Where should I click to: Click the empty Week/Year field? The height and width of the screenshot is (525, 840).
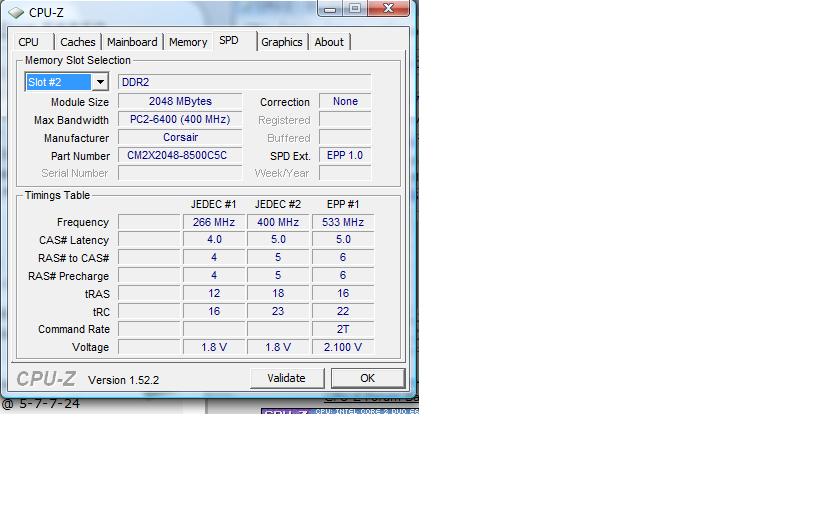[x=345, y=173]
